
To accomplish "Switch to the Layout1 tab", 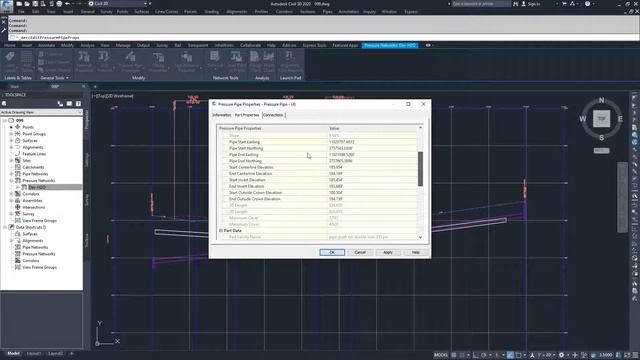I will pos(33,353).
